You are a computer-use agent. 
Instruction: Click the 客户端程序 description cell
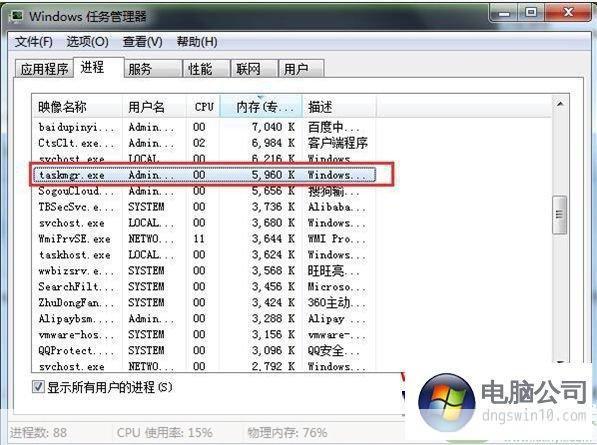(338, 143)
